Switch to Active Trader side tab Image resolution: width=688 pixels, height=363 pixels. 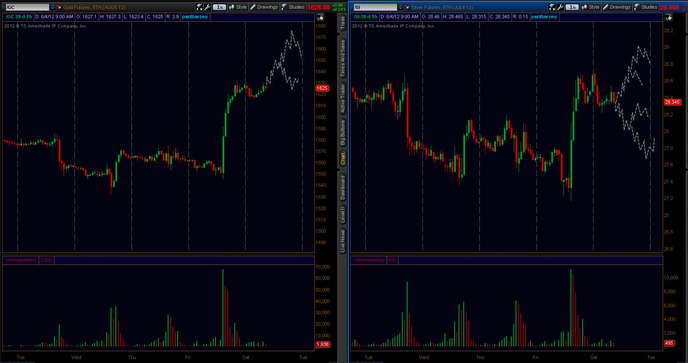click(x=343, y=99)
